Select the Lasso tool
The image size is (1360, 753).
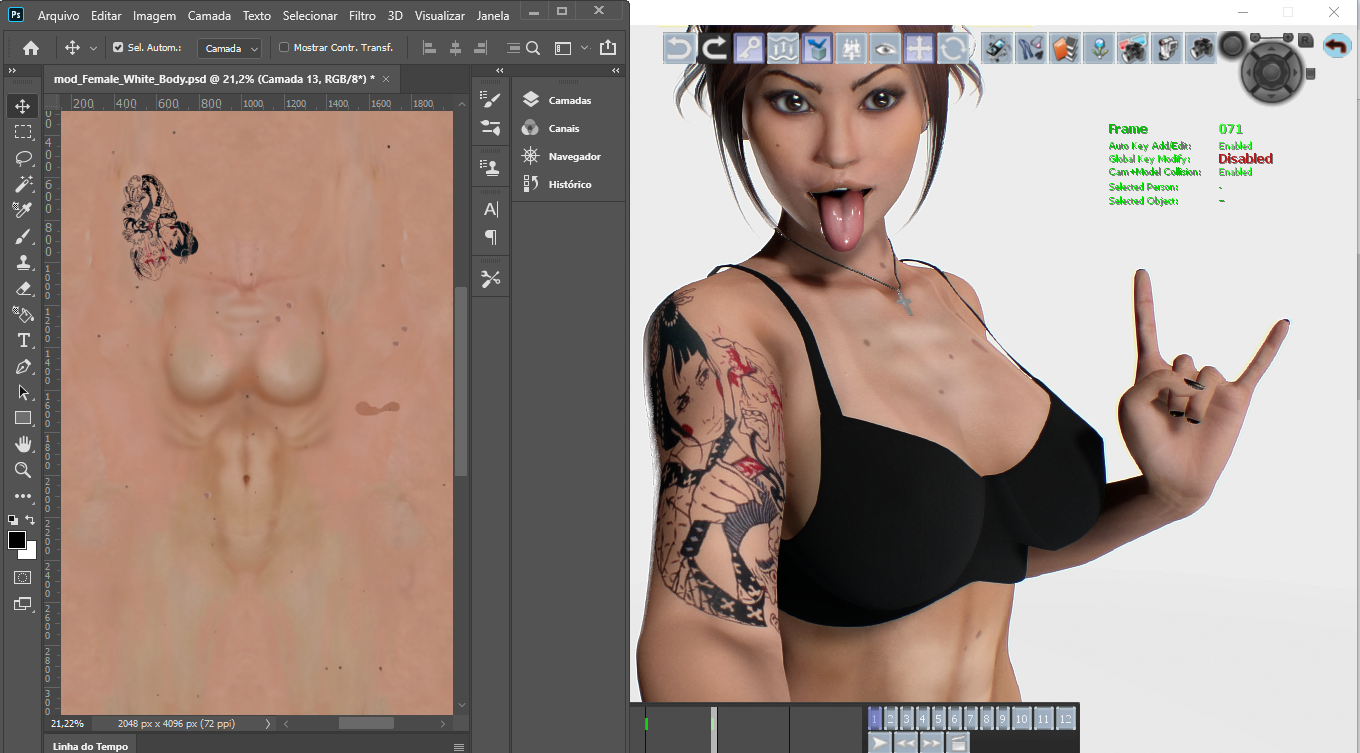click(23, 158)
